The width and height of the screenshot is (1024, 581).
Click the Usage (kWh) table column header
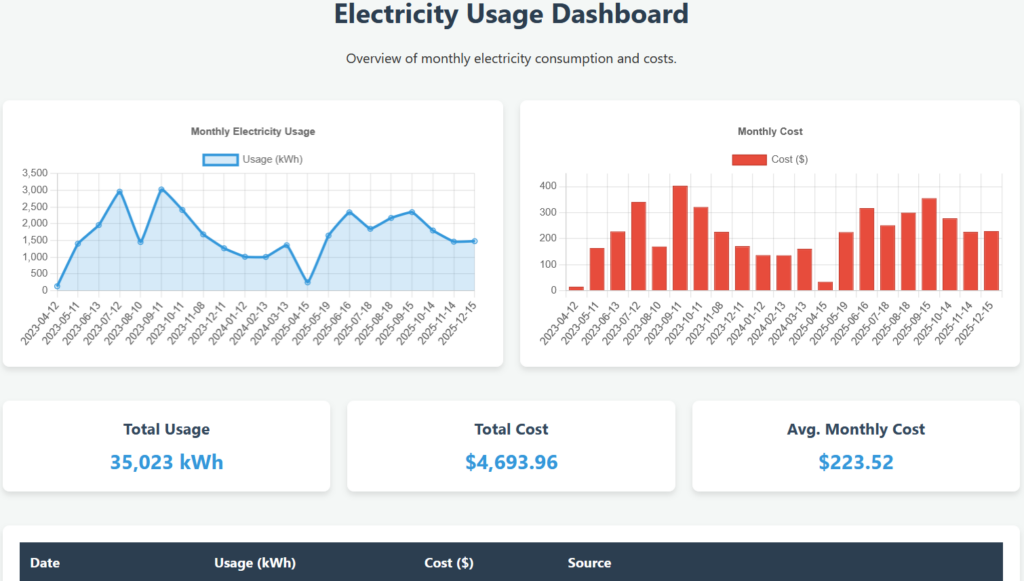pyautogui.click(x=255, y=563)
